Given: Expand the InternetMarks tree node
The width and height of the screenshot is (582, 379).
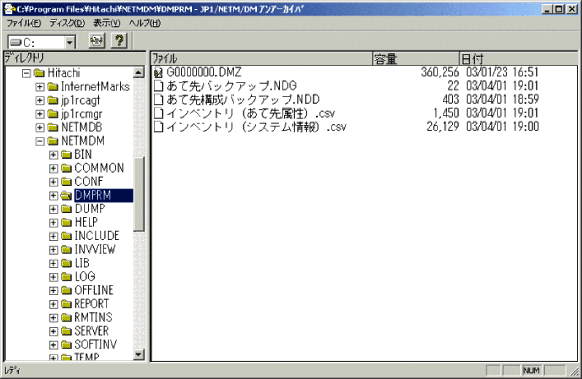Looking at the screenshot, I should 40,87.
